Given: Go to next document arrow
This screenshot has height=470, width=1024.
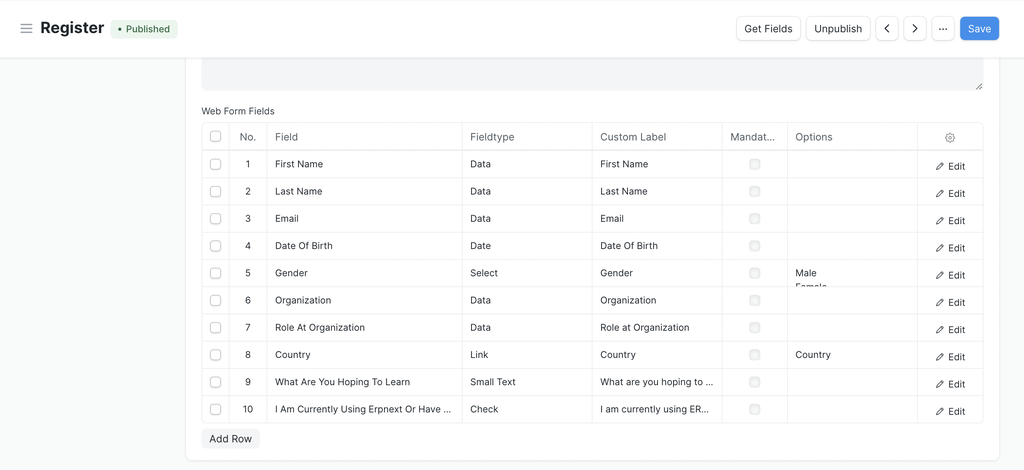Looking at the screenshot, I should pos(915,29).
